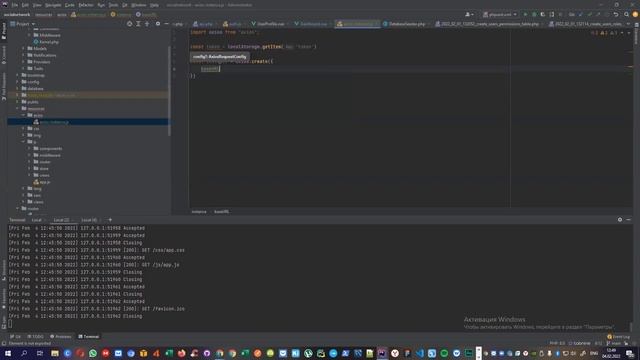Open the Run menu
Viewport: 640px width, 360px height.
tap(101, 5)
